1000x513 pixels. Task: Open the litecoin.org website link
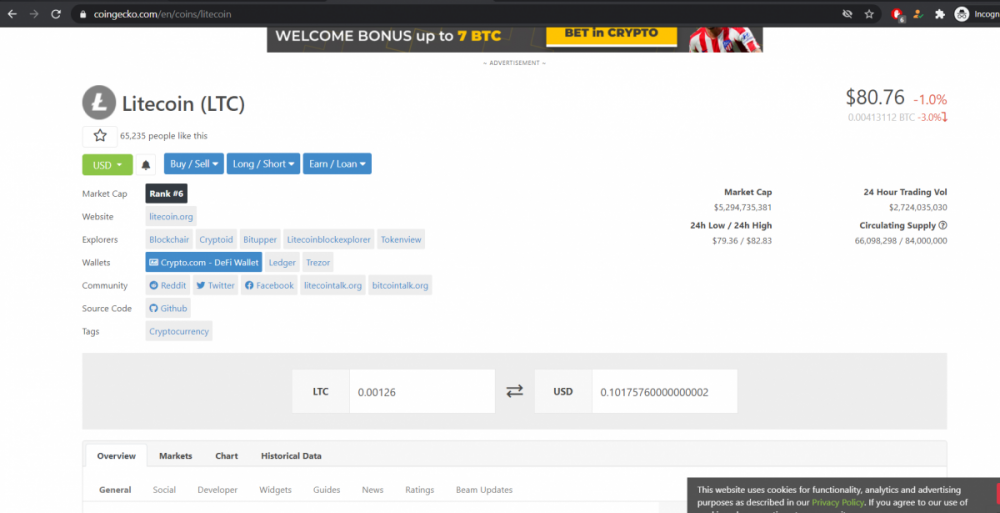[171, 217]
